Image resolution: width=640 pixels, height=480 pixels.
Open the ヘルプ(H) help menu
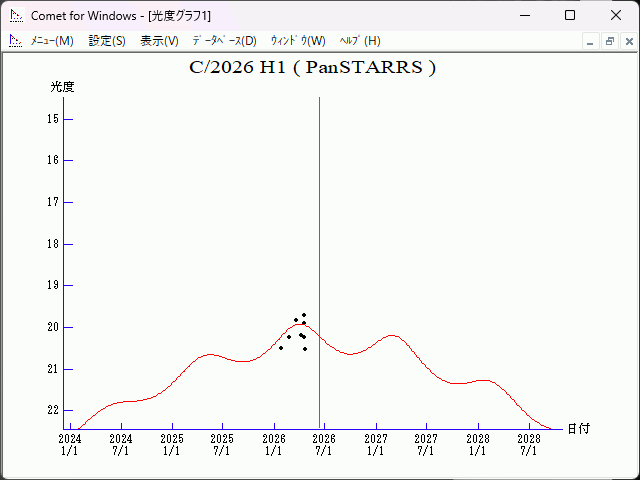click(x=360, y=41)
